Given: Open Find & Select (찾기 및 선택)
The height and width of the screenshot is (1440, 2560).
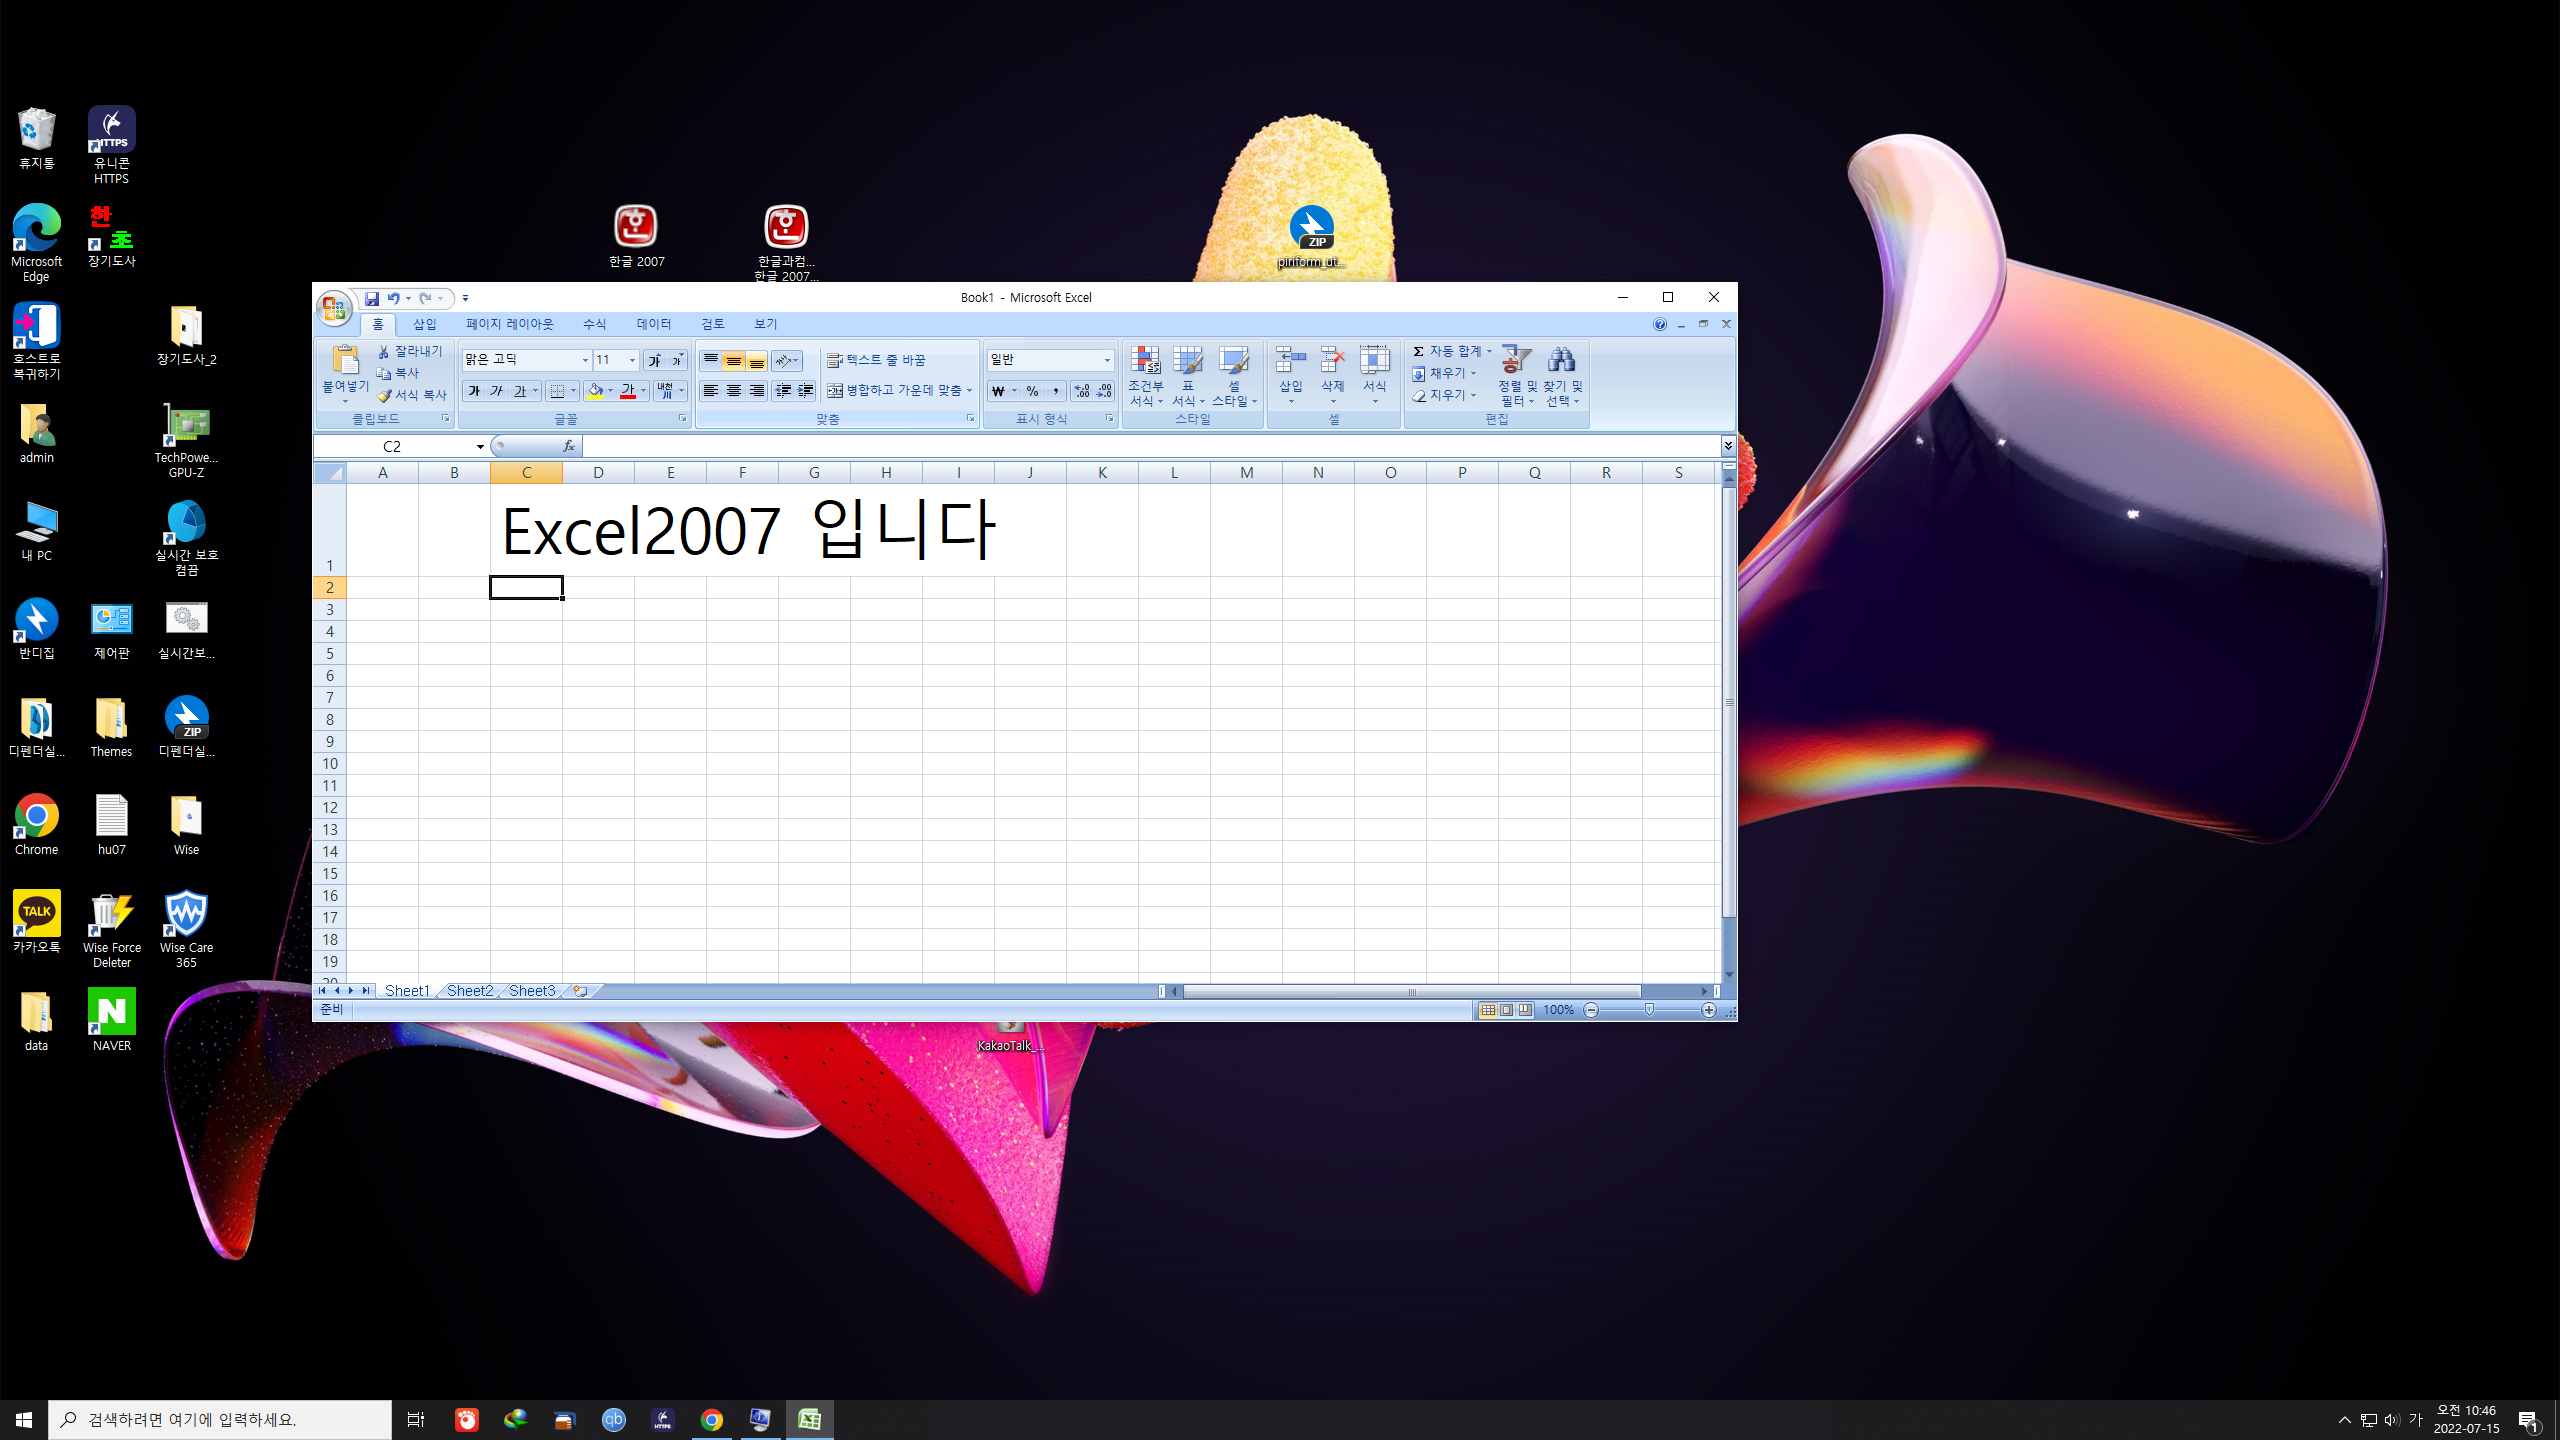Looking at the screenshot, I should click(x=1562, y=377).
